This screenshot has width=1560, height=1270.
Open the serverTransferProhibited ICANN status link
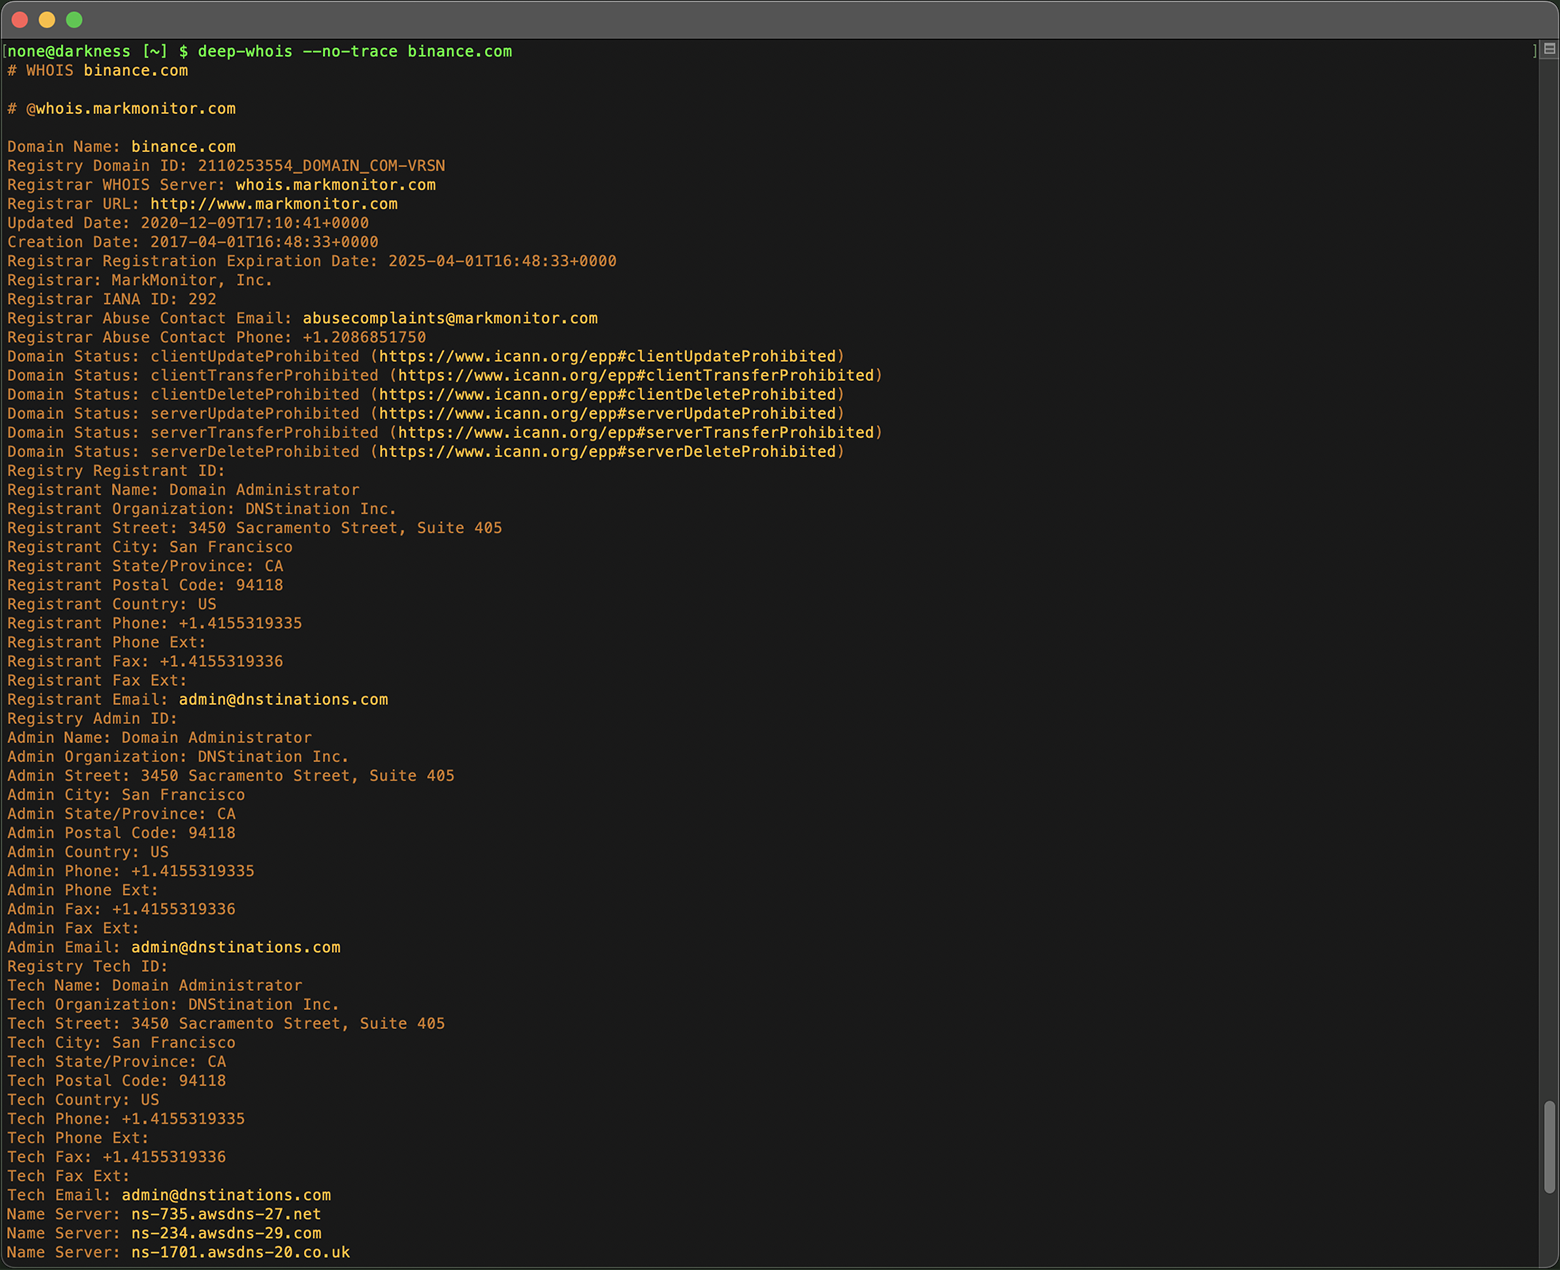(634, 432)
